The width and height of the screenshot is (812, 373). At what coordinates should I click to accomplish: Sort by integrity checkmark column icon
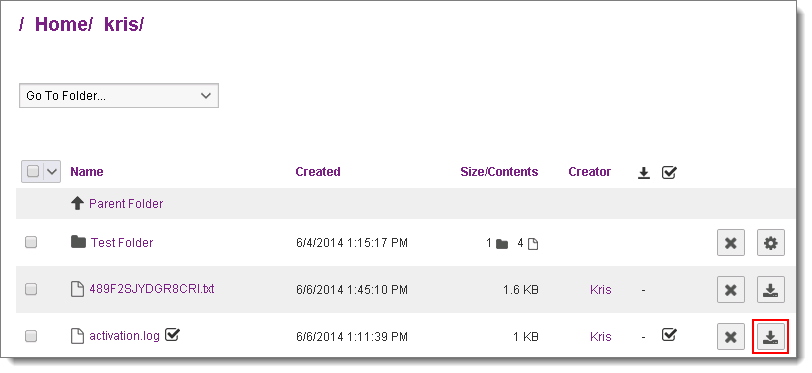[670, 173]
